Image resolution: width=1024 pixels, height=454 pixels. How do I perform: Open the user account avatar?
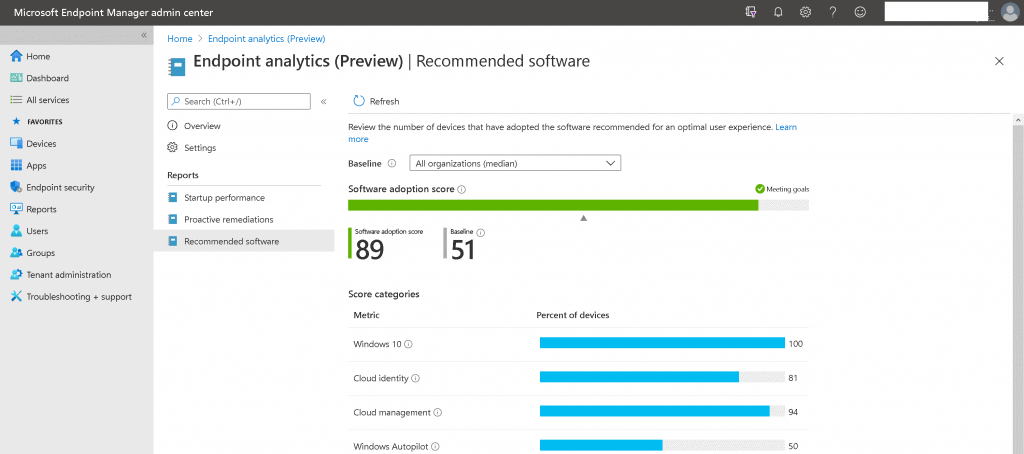coord(1010,12)
